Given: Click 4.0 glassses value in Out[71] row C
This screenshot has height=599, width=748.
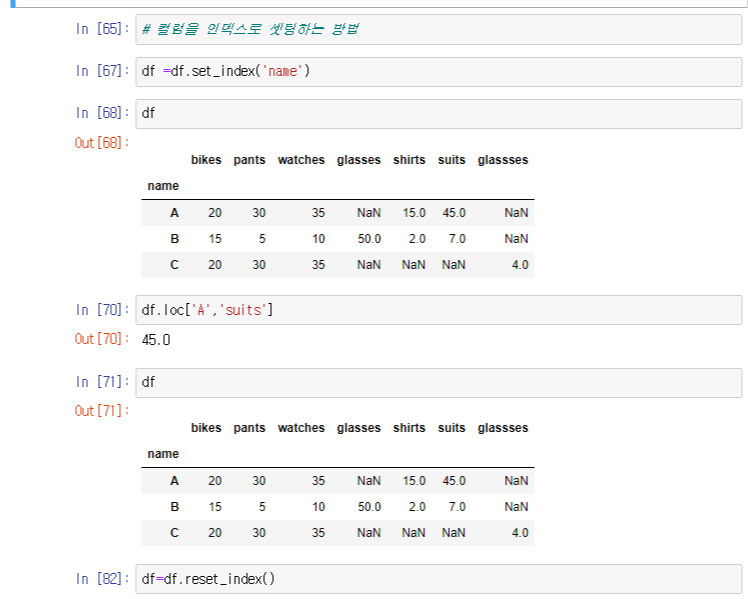Looking at the screenshot, I should [520, 533].
